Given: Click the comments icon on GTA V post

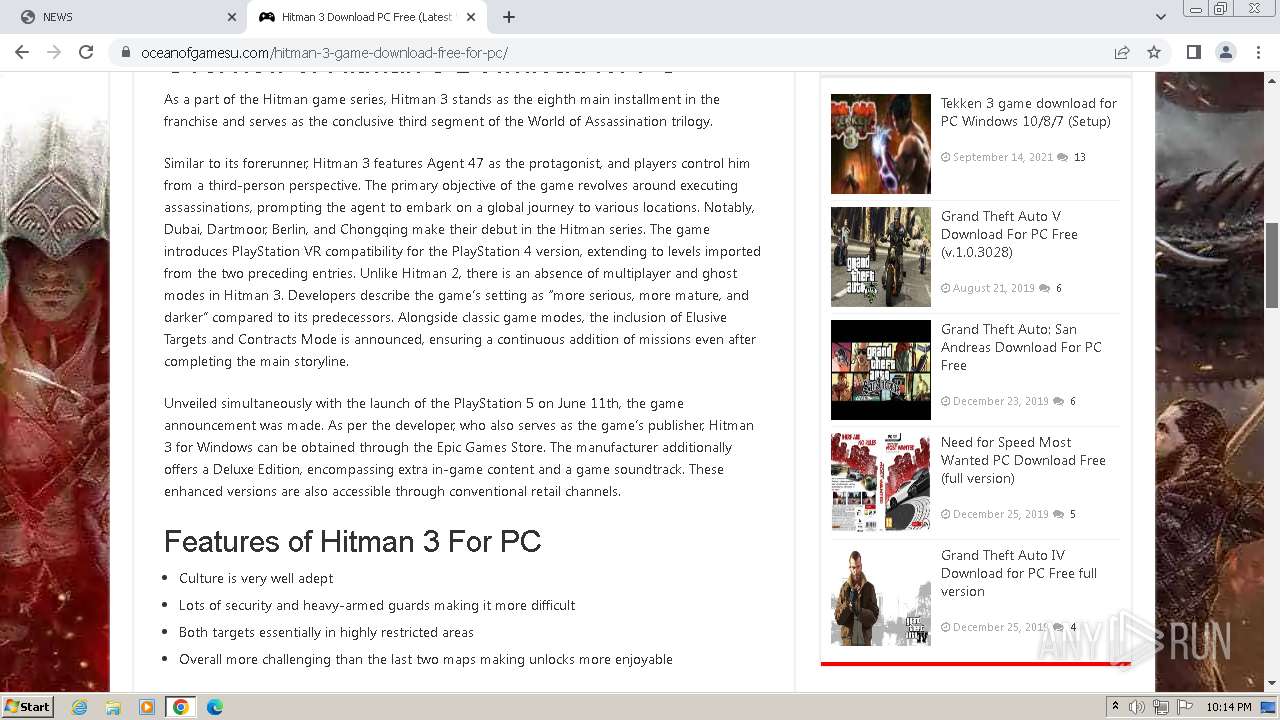Looking at the screenshot, I should pyautogui.click(x=1044, y=289).
